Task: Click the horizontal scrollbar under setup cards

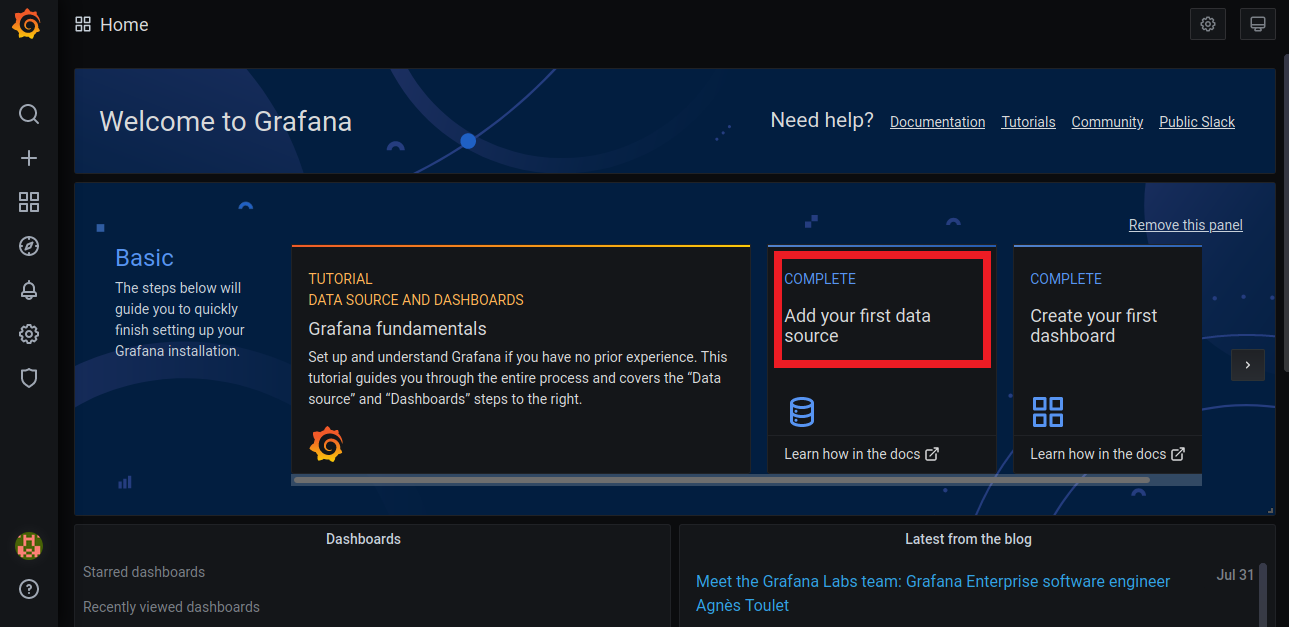Action: [721, 480]
